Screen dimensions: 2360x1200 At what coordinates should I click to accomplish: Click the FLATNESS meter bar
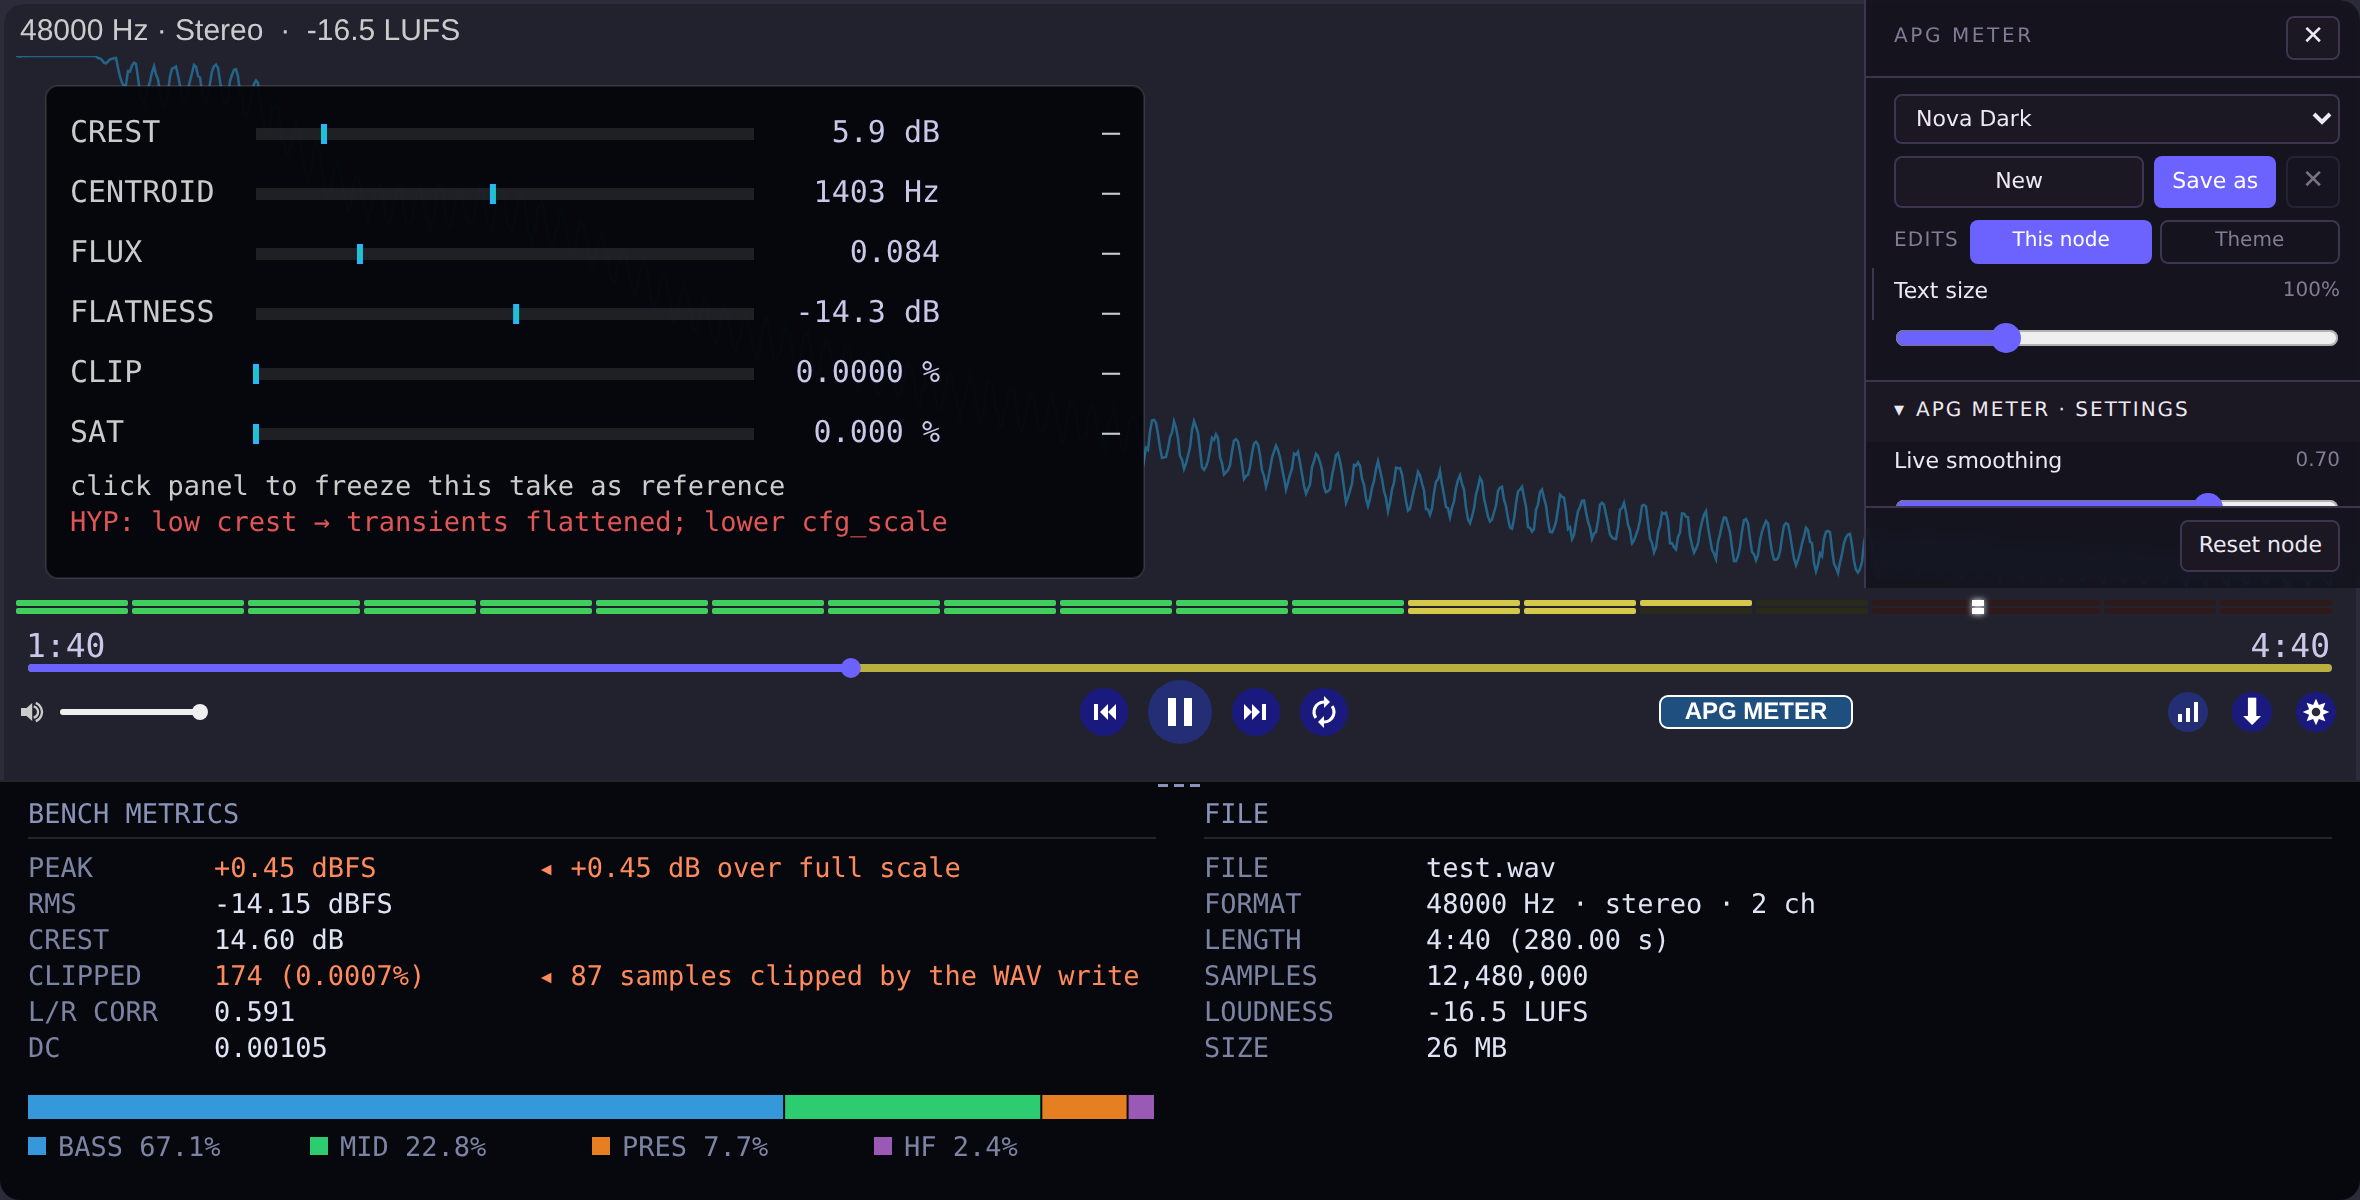[505, 313]
